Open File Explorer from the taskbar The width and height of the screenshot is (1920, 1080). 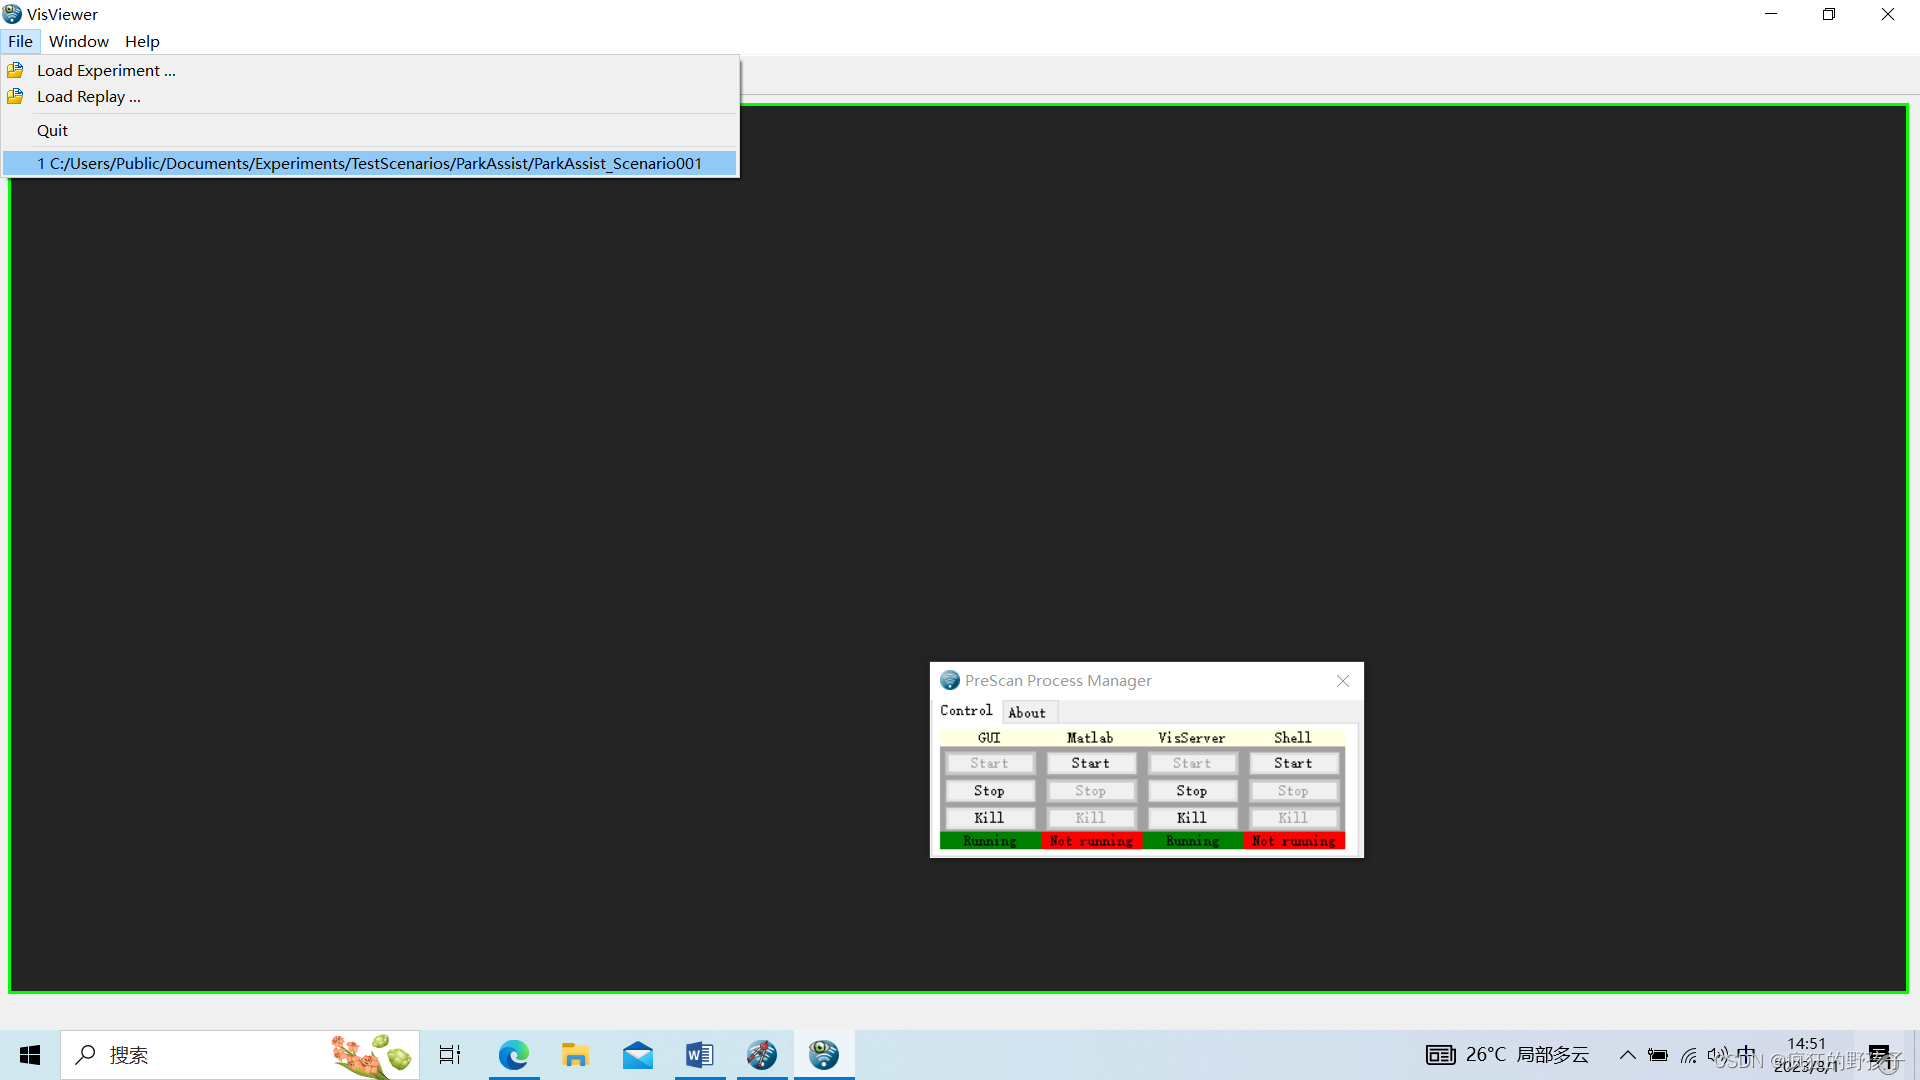[575, 1055]
